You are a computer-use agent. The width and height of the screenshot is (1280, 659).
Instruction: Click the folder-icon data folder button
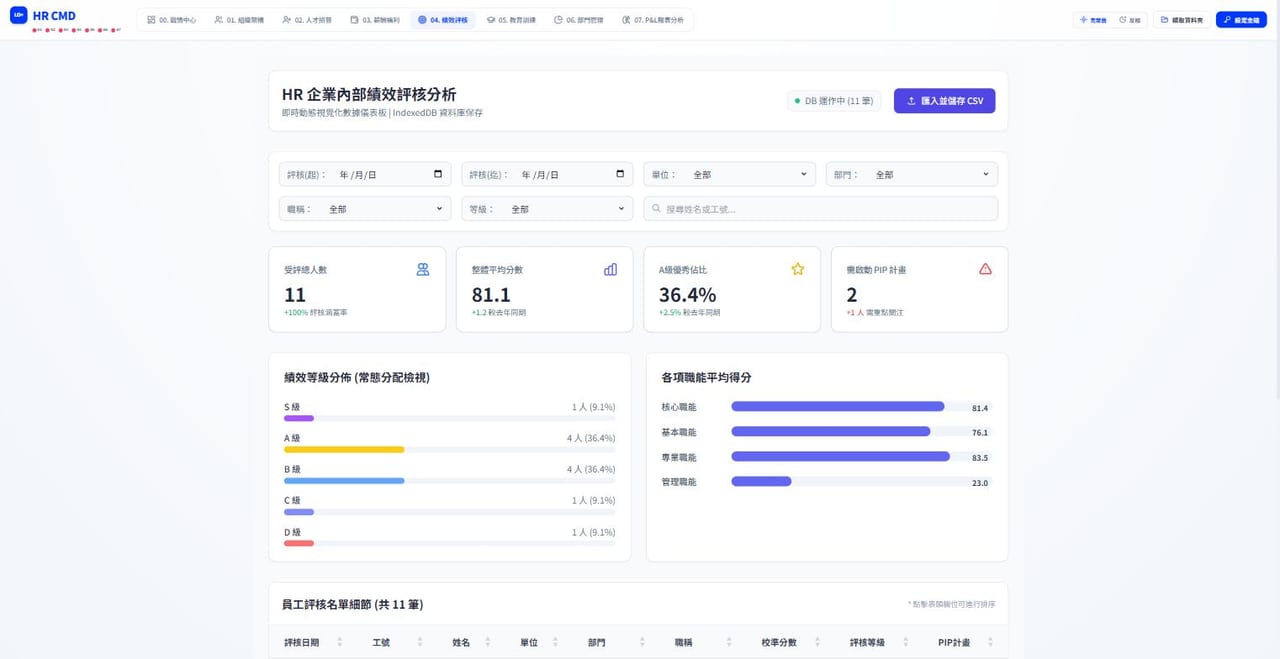(1181, 20)
